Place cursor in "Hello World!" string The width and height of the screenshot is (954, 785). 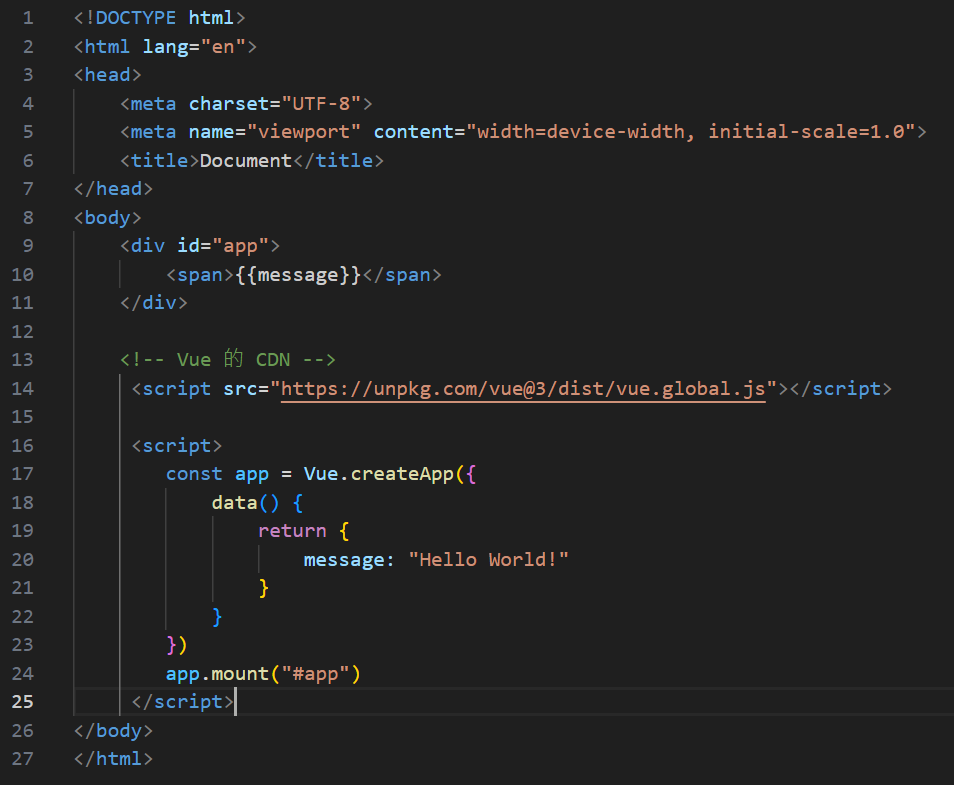coord(488,560)
